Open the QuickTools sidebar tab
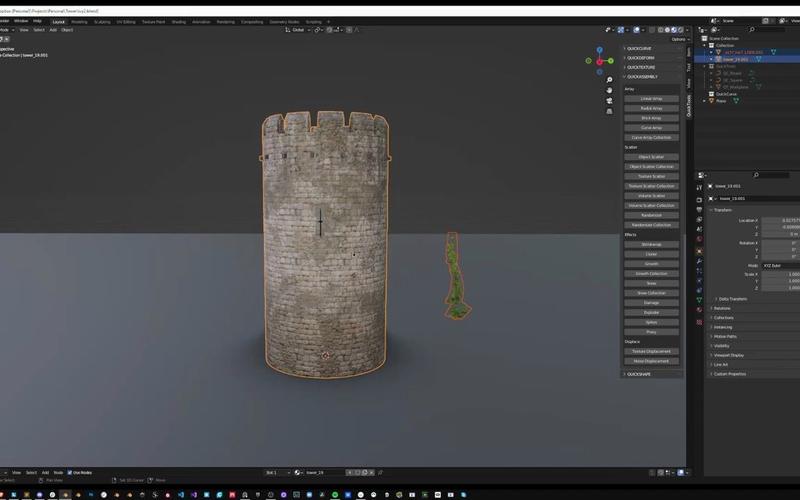 click(x=688, y=106)
